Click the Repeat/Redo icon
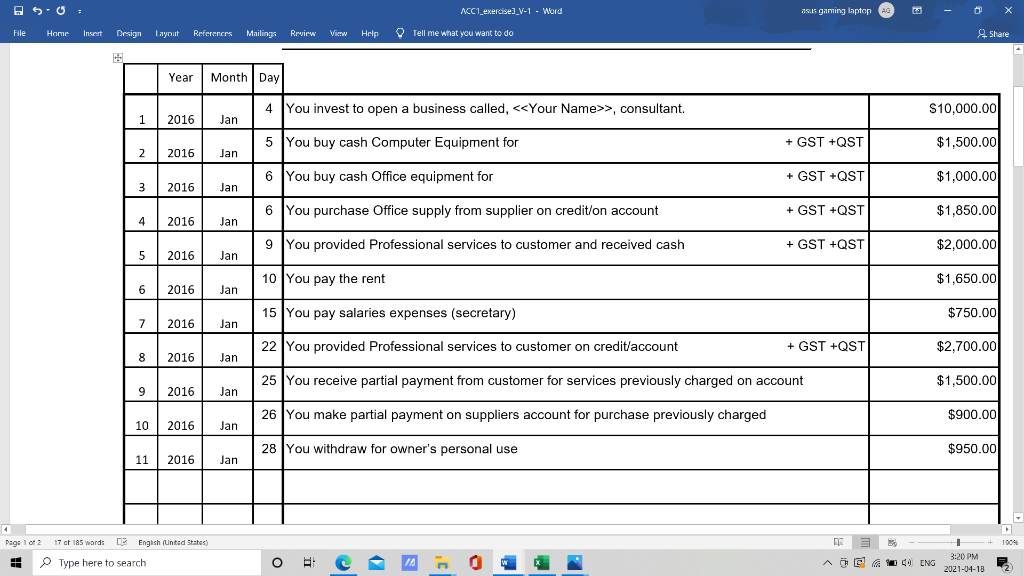 61,10
